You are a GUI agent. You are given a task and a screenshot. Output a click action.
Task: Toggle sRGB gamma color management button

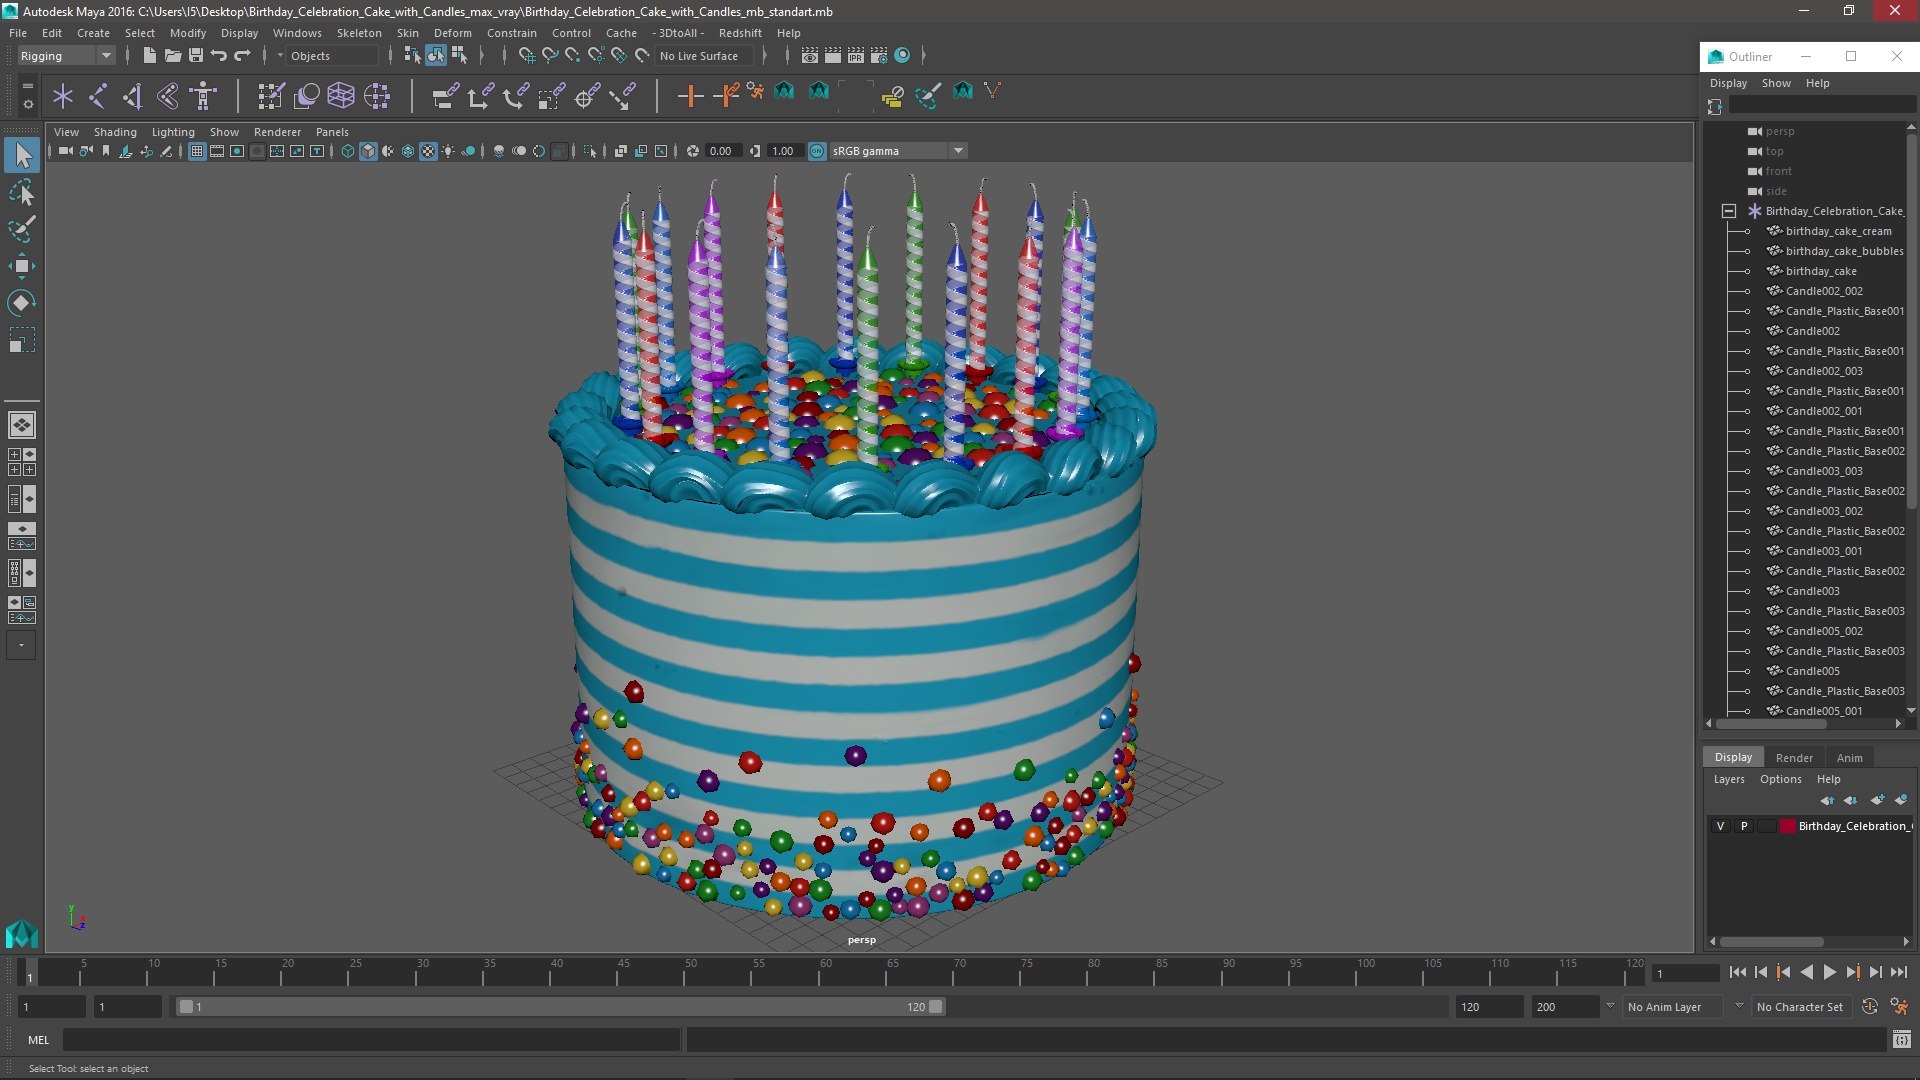coord(817,151)
